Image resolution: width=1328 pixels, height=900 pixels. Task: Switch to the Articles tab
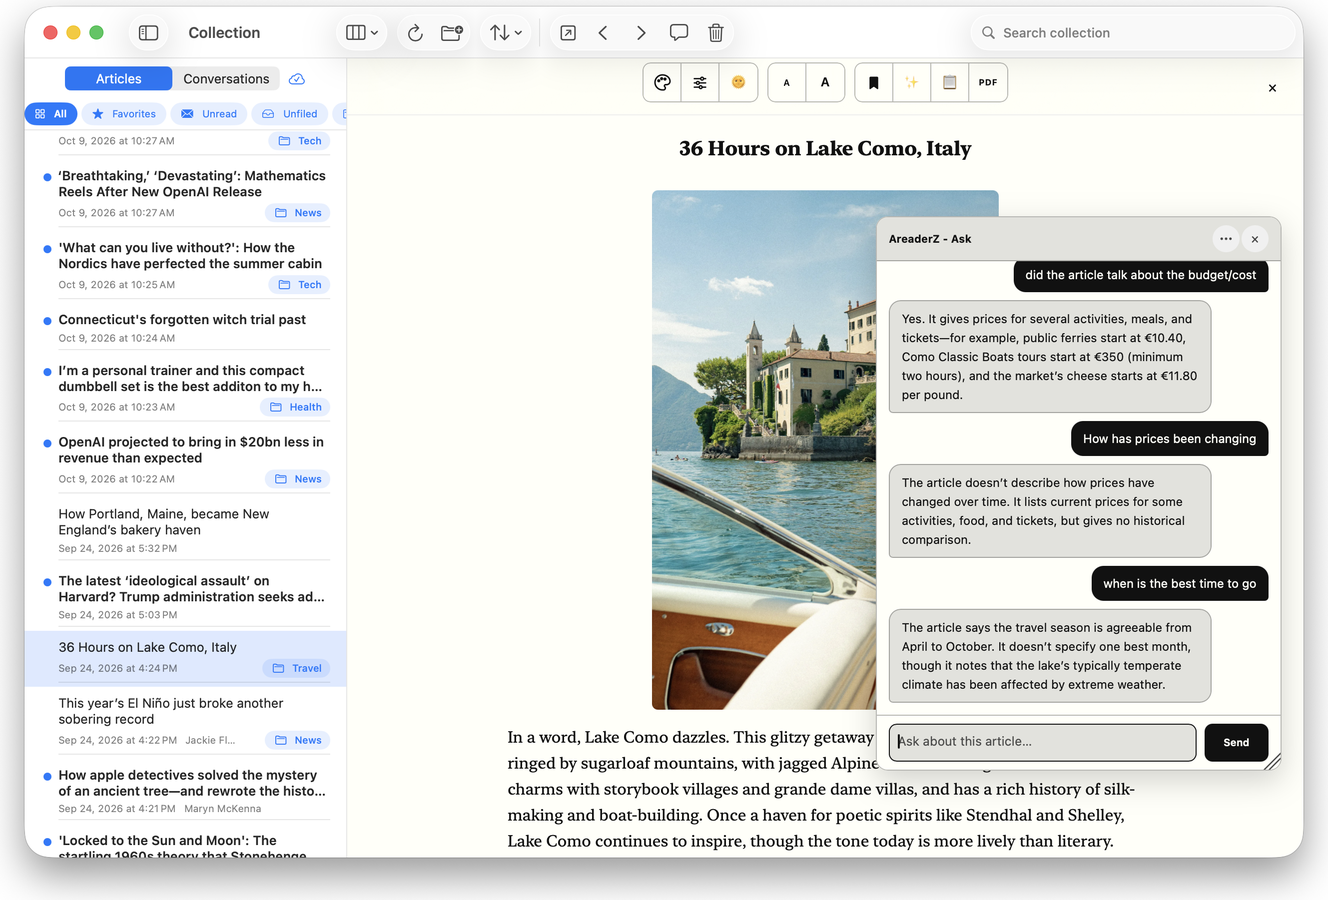coord(118,79)
